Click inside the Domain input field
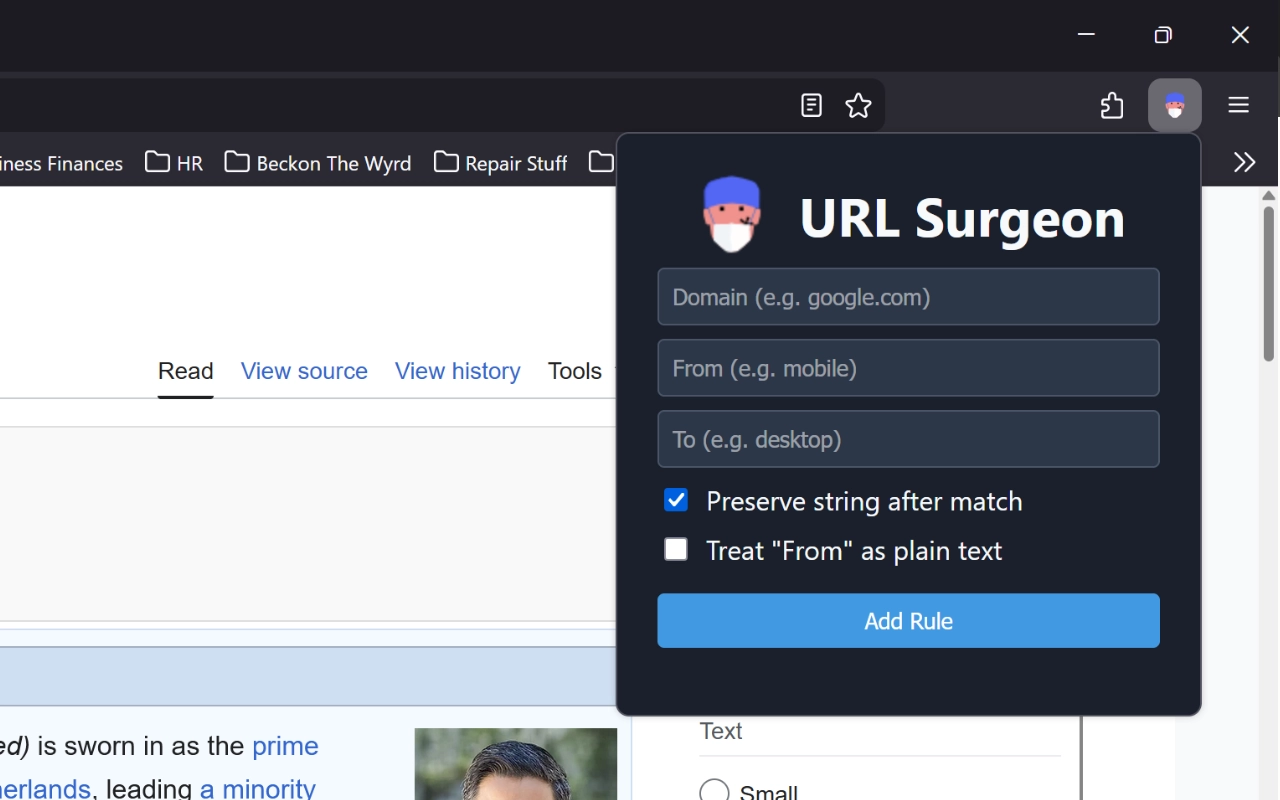The image size is (1280, 800). pyautogui.click(x=908, y=296)
